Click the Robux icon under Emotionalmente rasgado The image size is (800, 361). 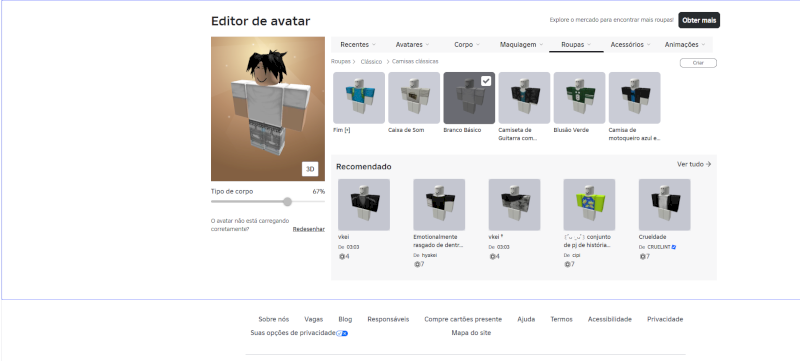click(417, 264)
